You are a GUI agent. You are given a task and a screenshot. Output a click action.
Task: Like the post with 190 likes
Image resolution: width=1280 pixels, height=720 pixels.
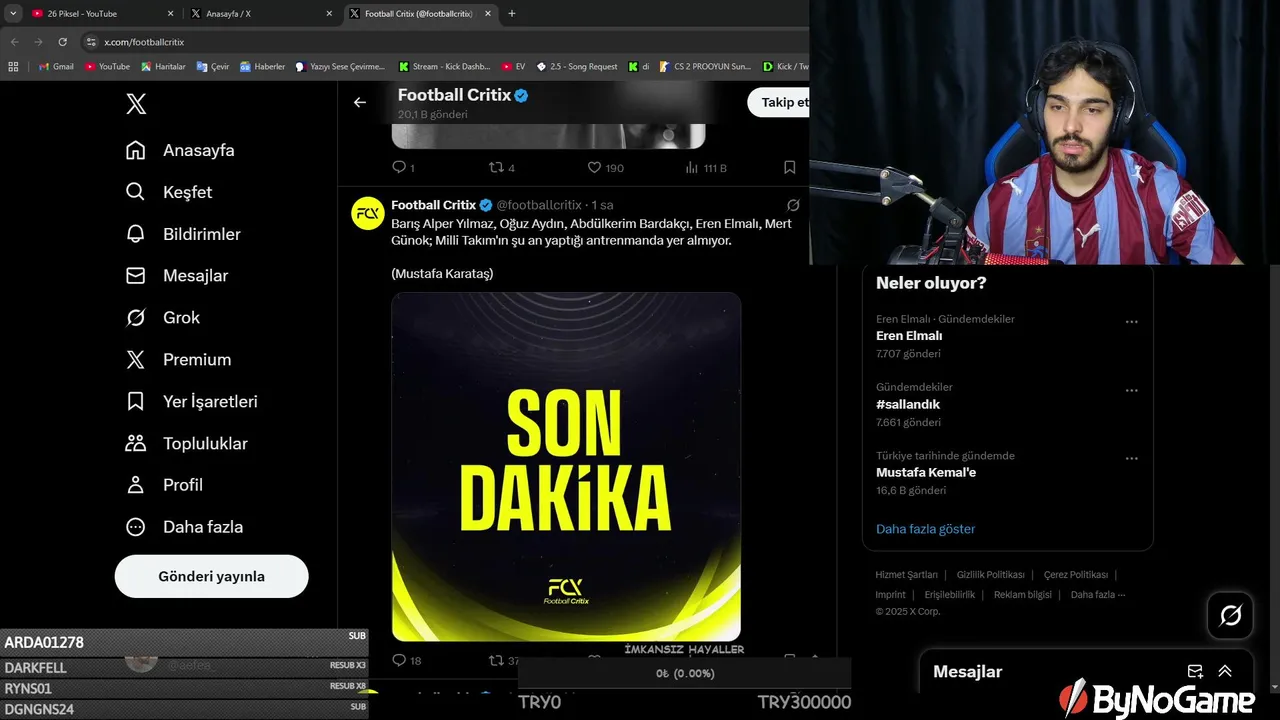tap(605, 168)
